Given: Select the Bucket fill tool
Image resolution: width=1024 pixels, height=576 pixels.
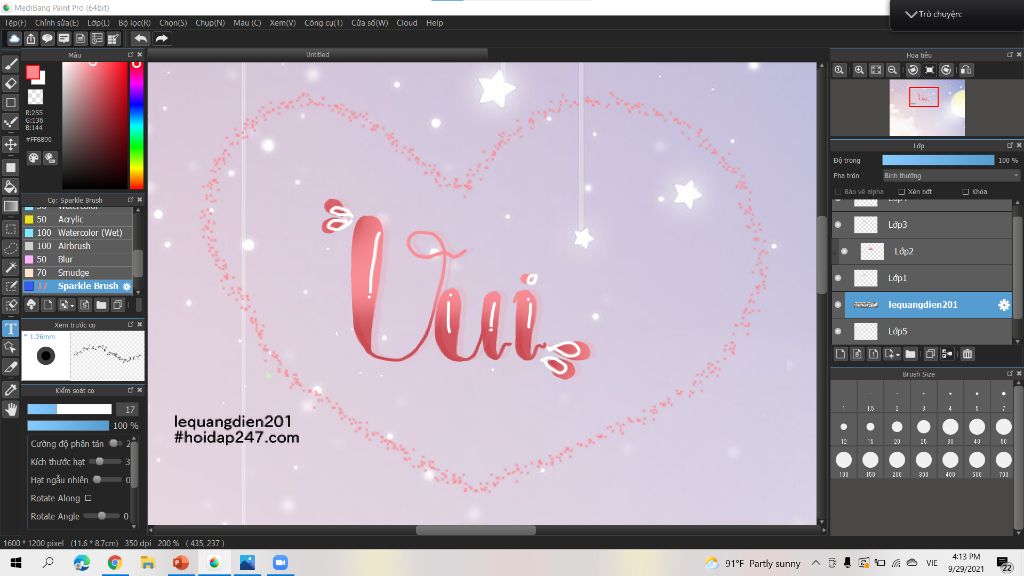Looking at the screenshot, I should (x=10, y=187).
